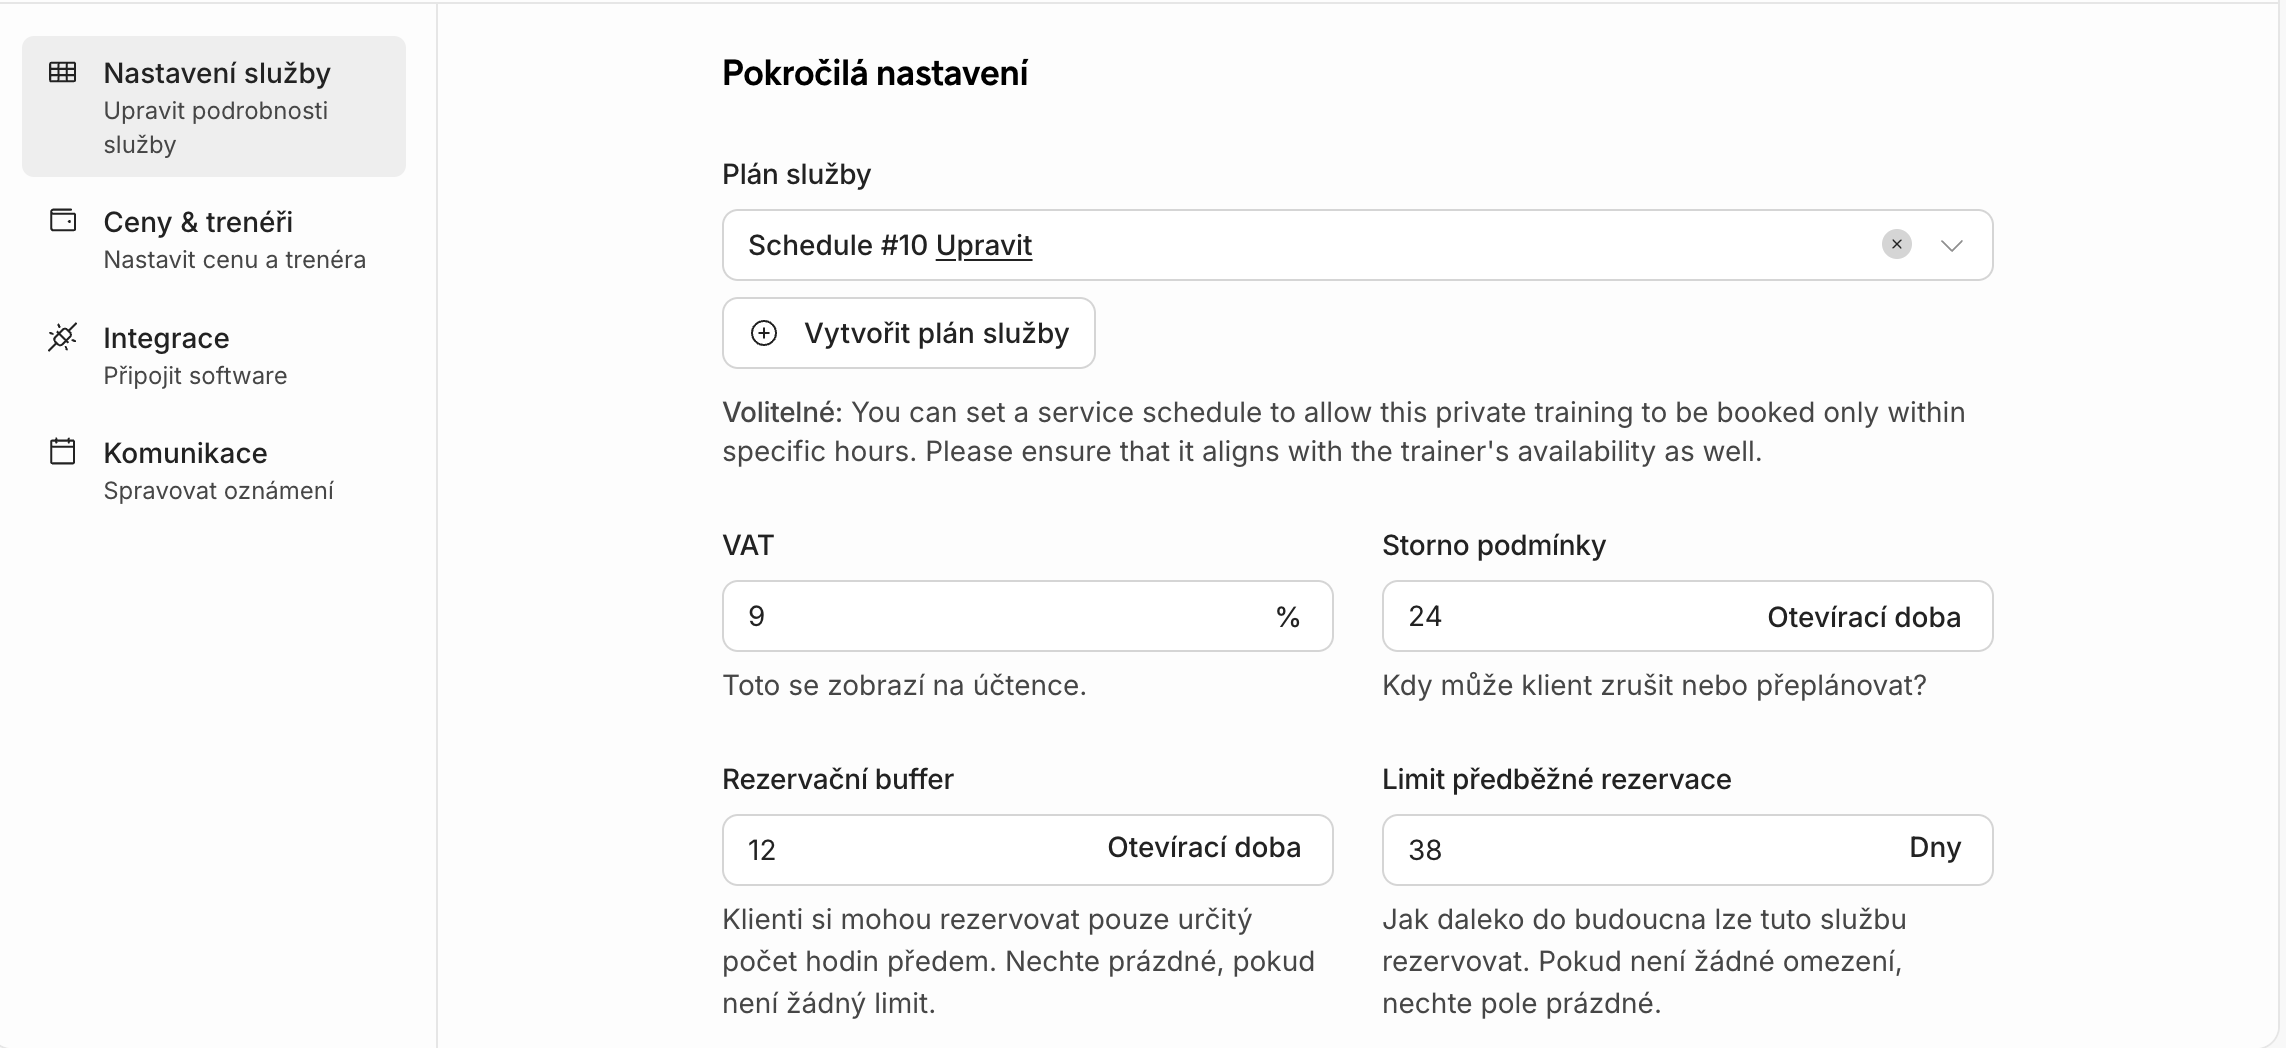This screenshot has height=1048, width=2286.
Task: Click the Rezervační buffer field showing 12
Action: pyautogui.click(x=900, y=850)
